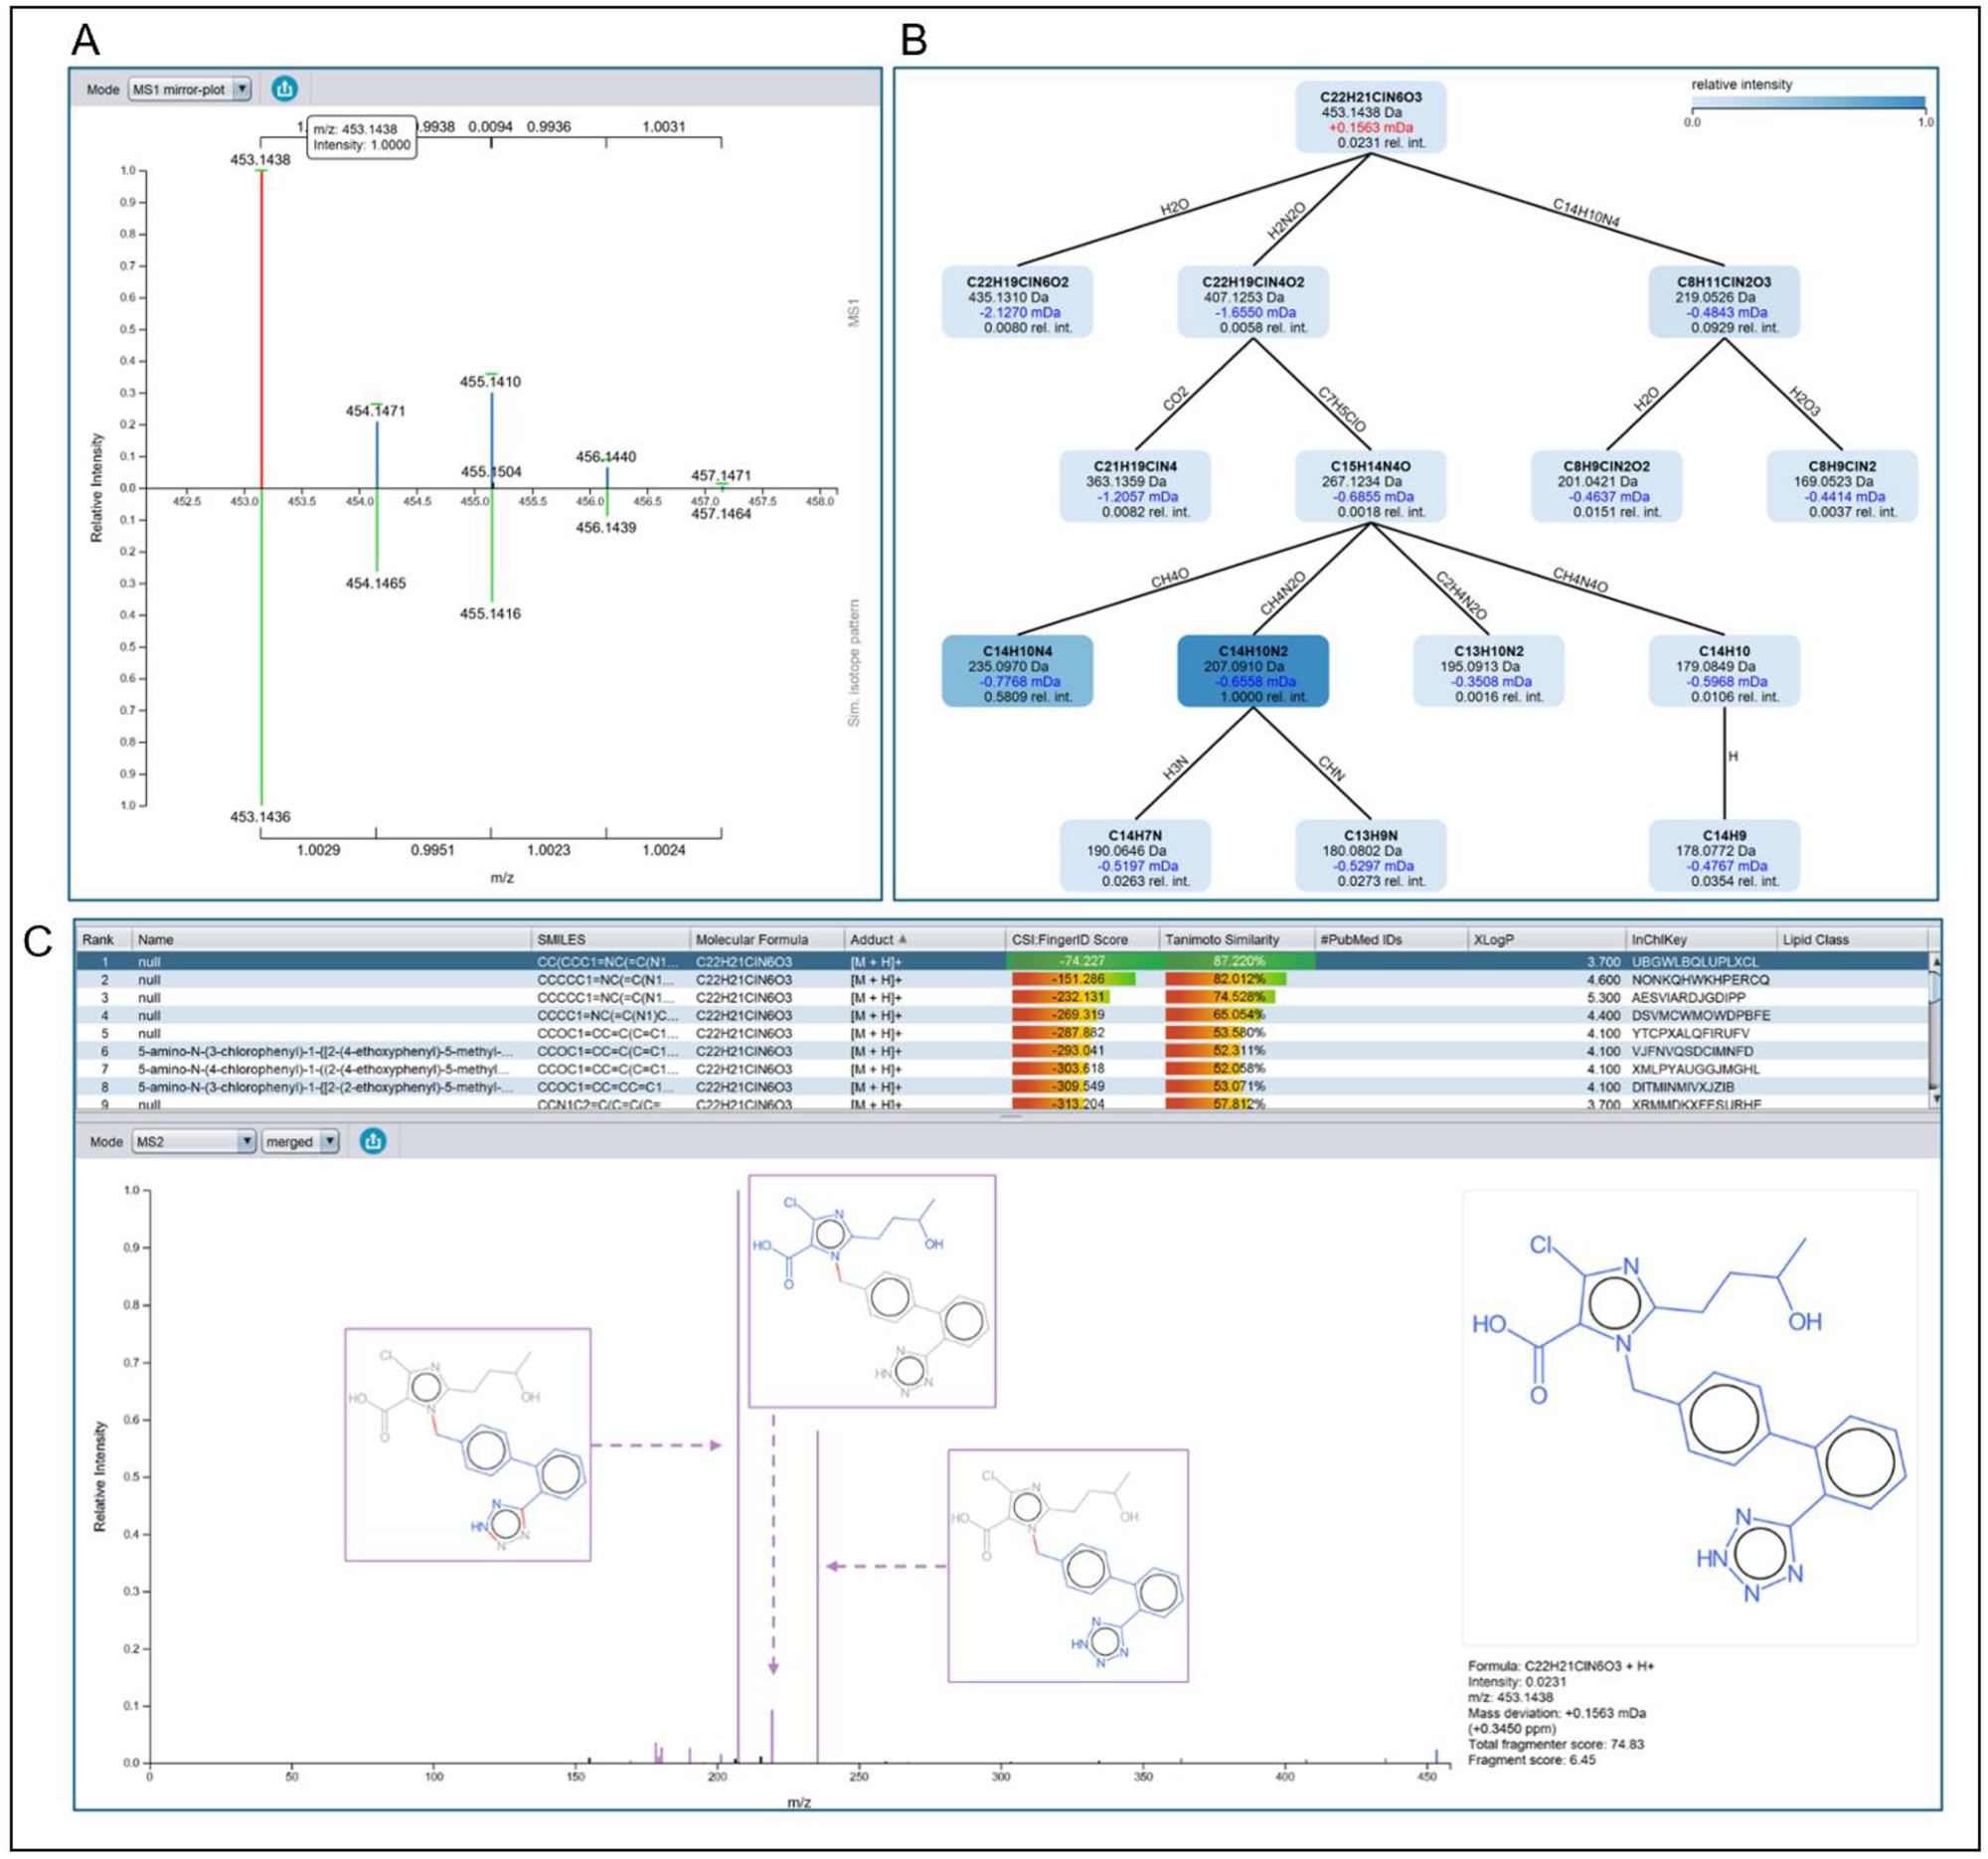Select the C8H11ClN2O3 fragment node
Image resolution: width=1988 pixels, height=1859 pixels.
pos(1723,301)
